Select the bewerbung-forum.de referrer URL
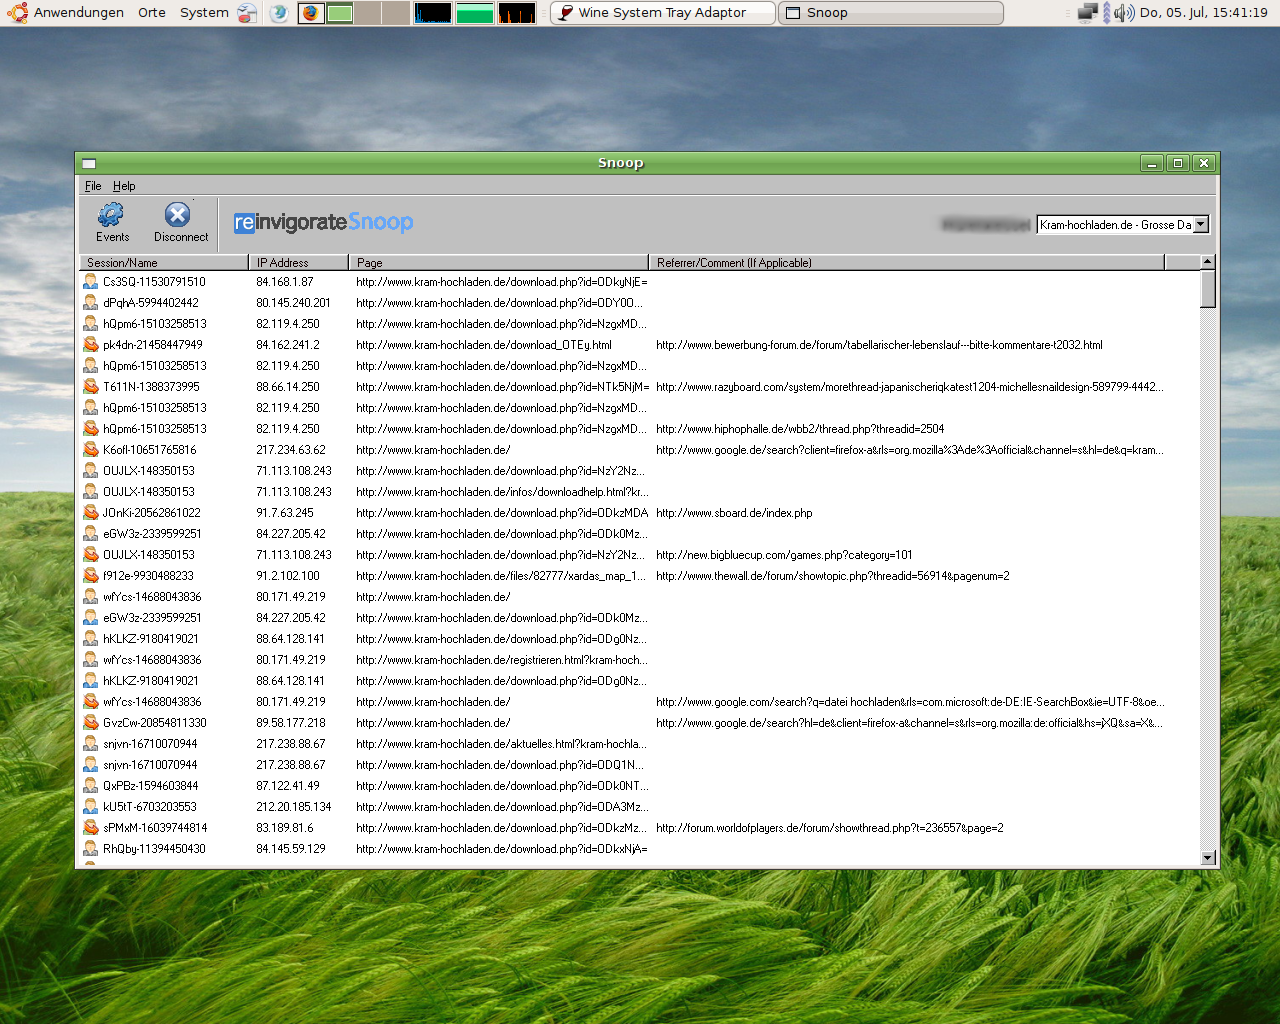Viewport: 1280px width, 1024px height. coord(879,345)
